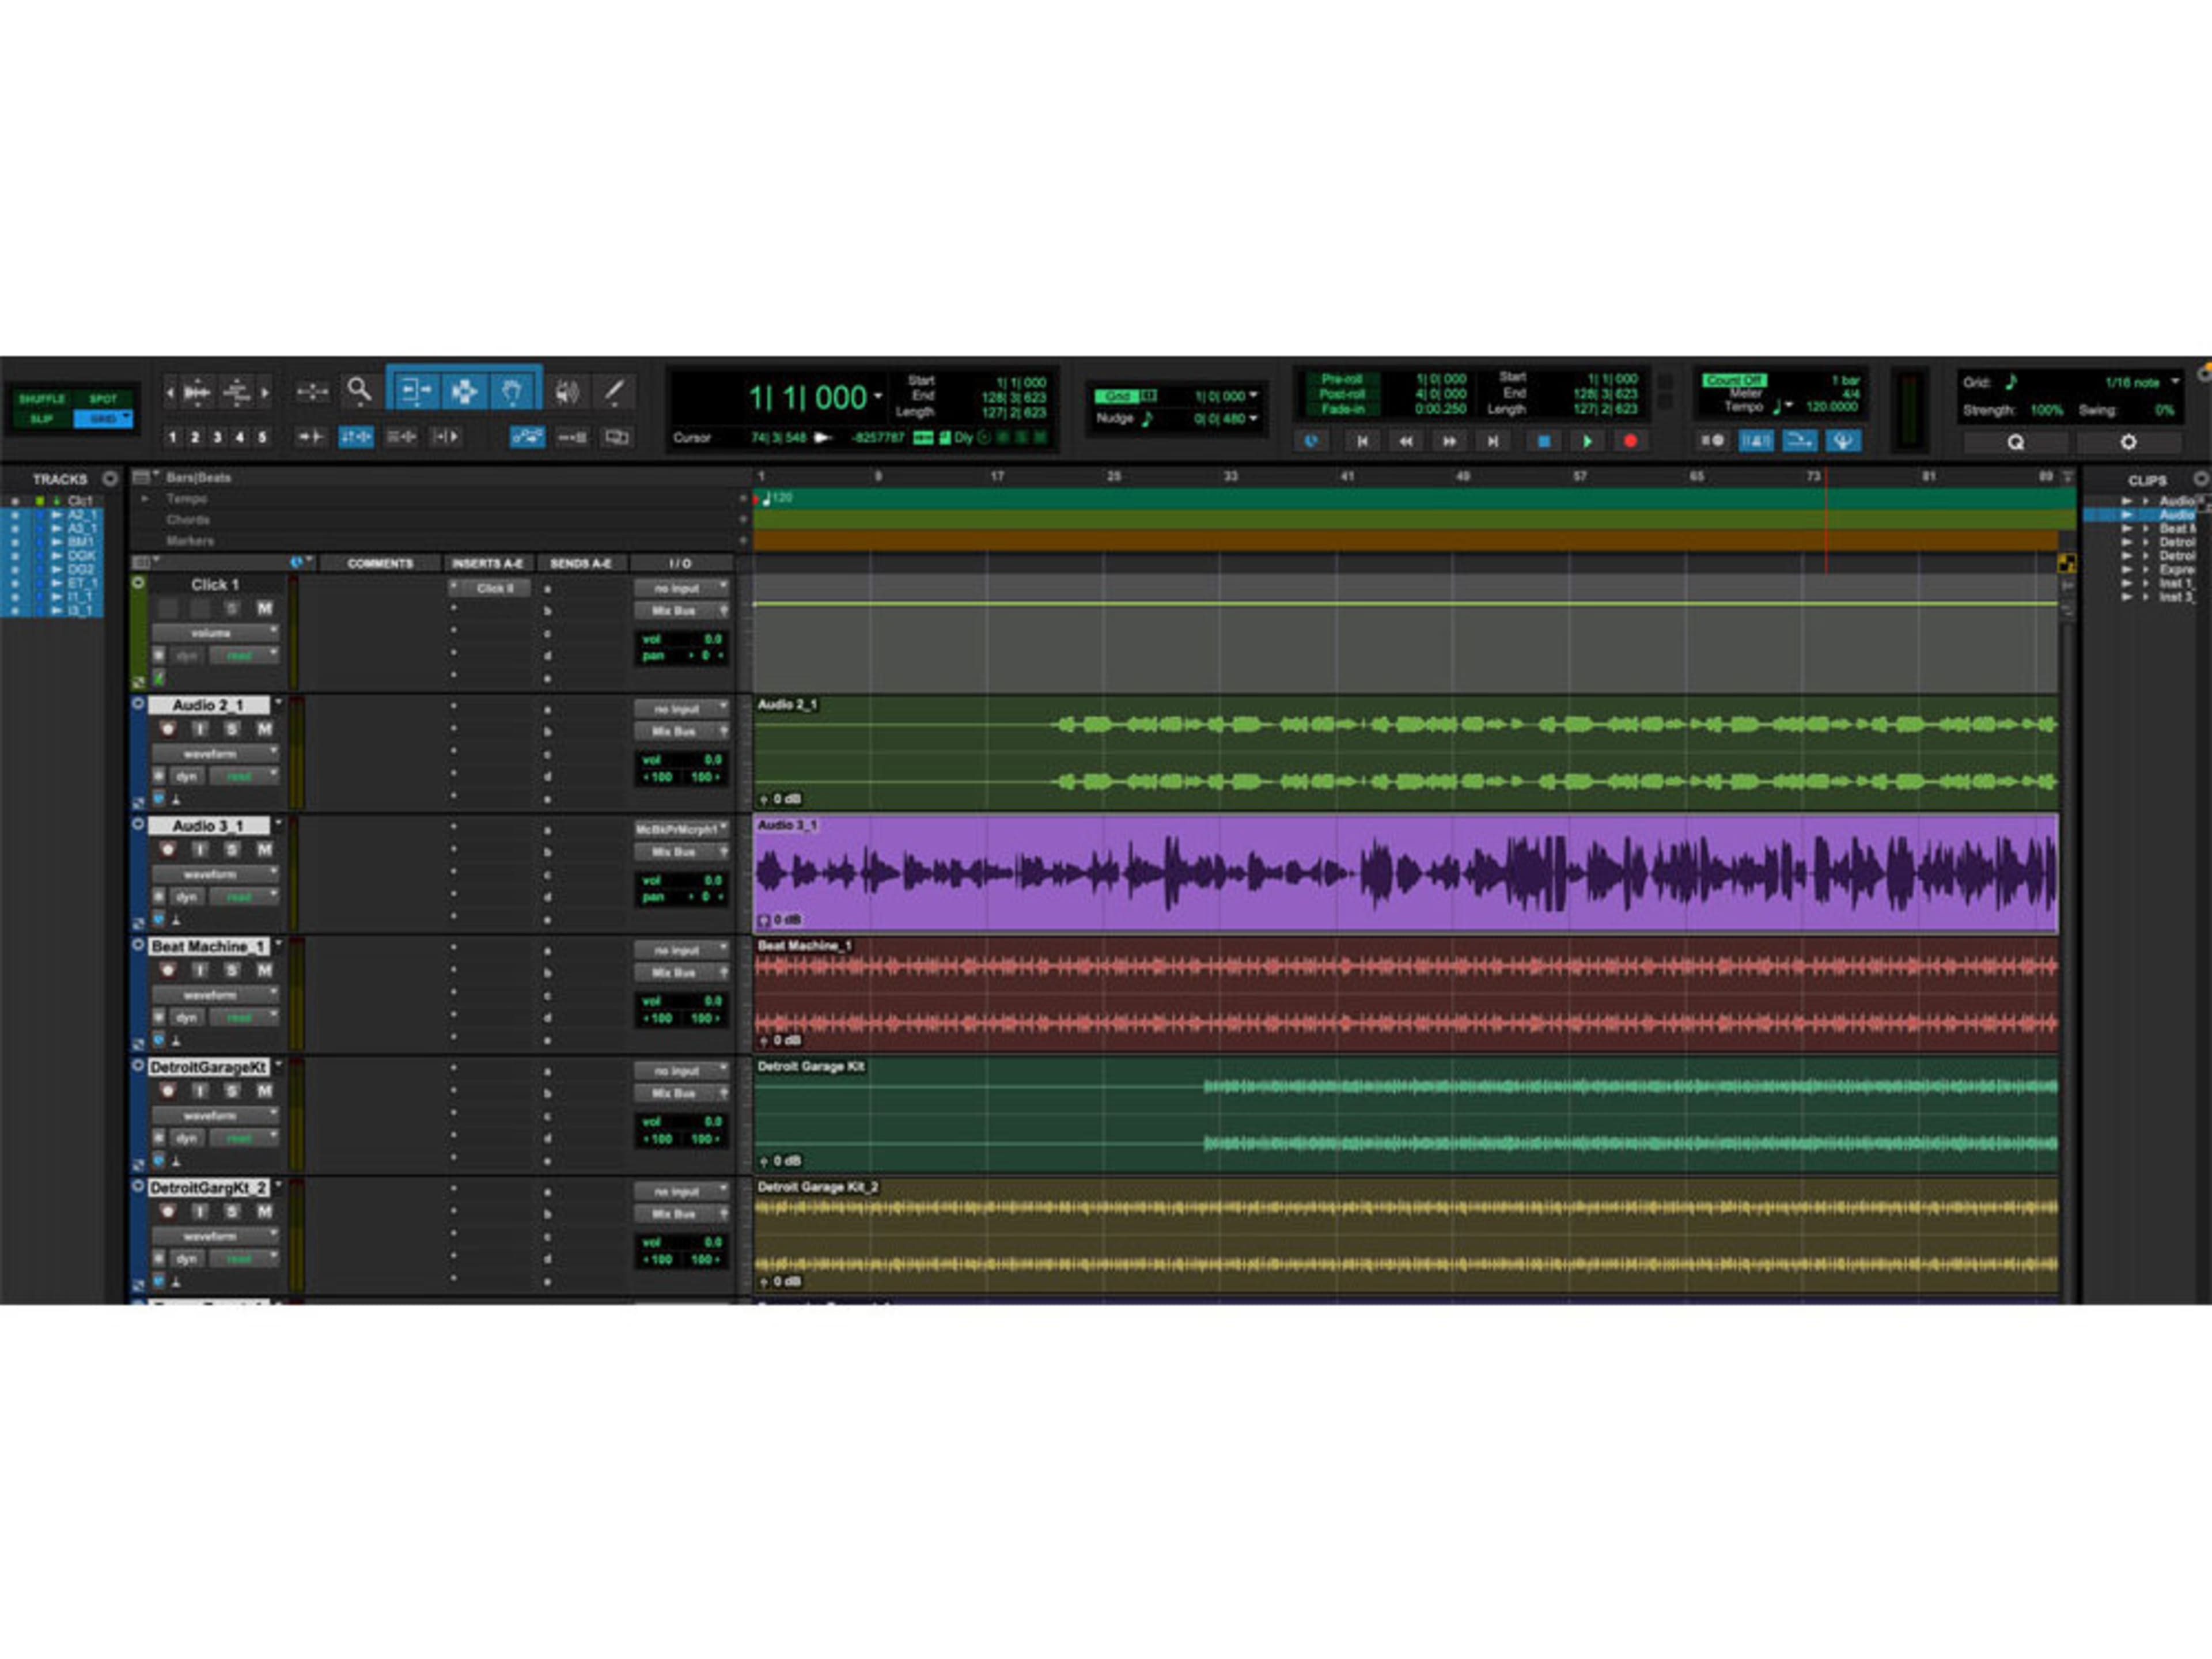Click the red Record transport button
The image size is (2212, 1659).
1630,441
